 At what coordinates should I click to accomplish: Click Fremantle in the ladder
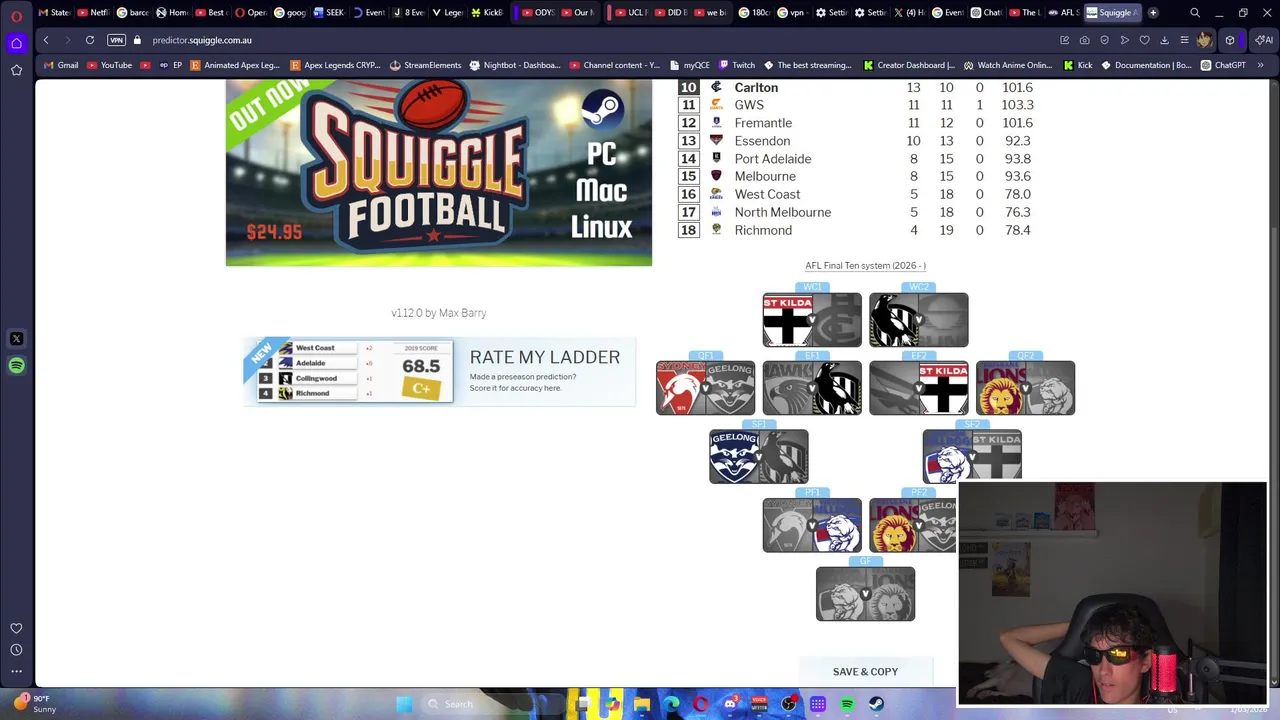pyautogui.click(x=856, y=123)
